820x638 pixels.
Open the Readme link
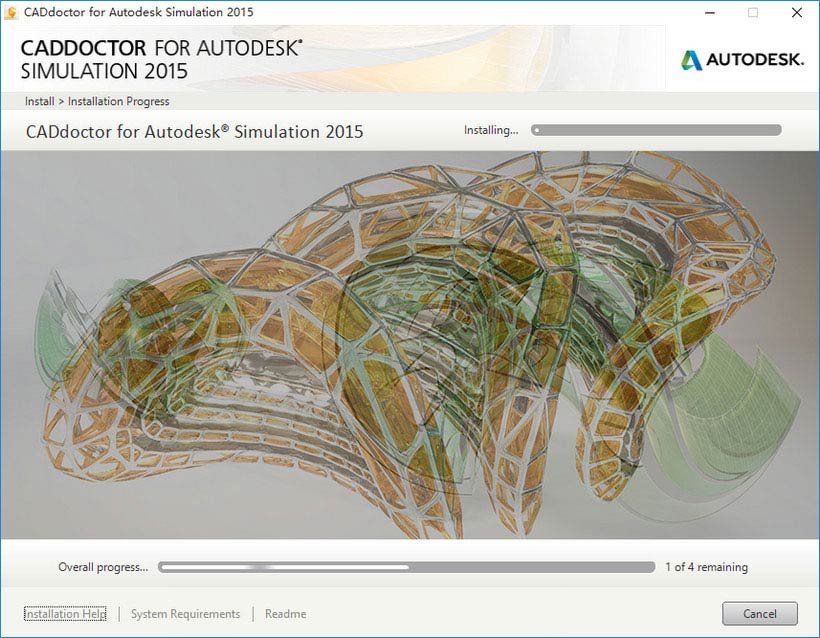coord(286,613)
